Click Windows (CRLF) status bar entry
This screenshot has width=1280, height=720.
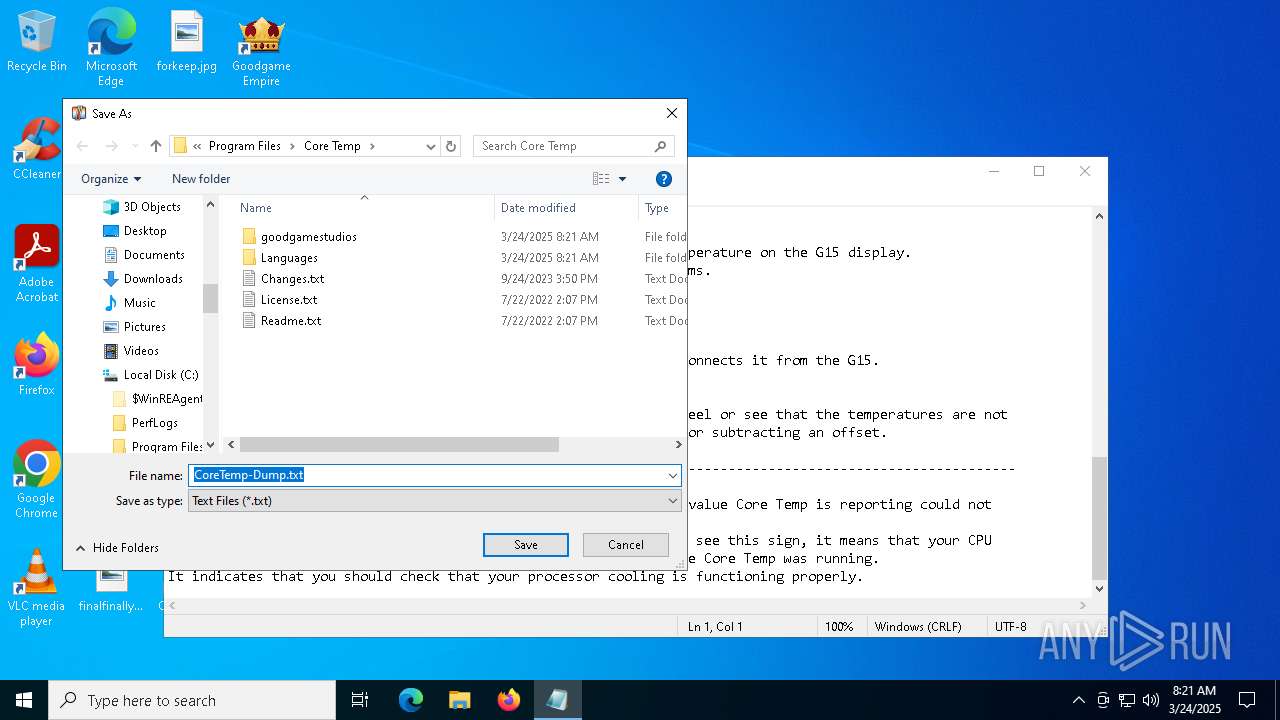click(x=918, y=627)
